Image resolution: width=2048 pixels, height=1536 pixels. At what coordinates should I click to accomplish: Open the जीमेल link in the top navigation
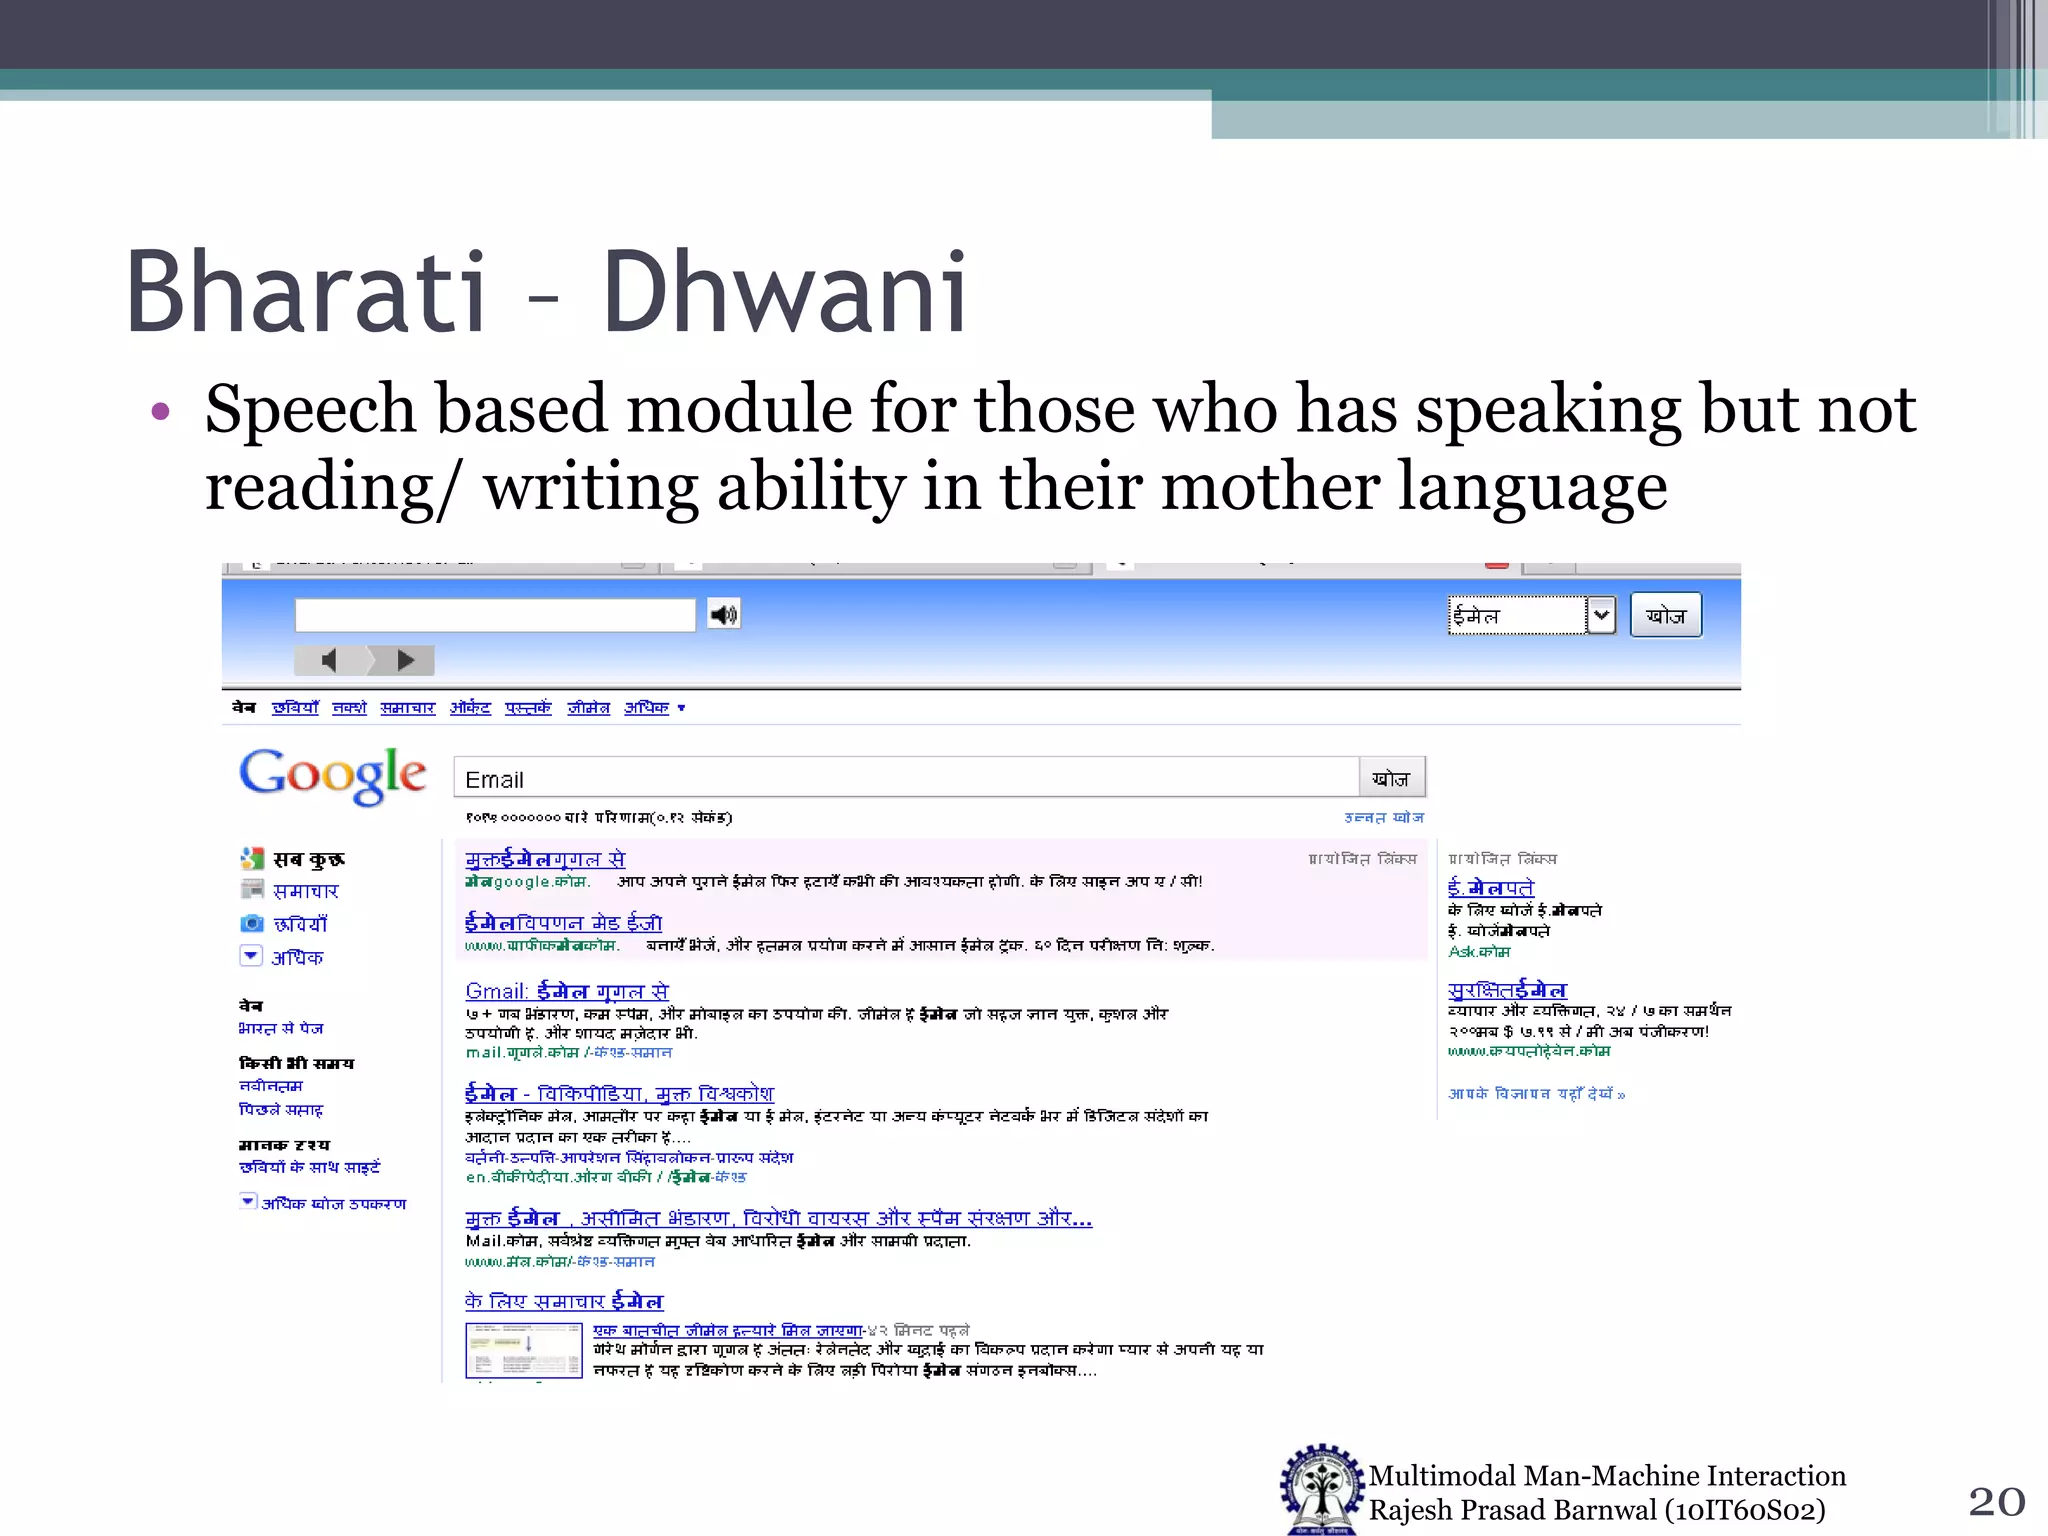(589, 708)
